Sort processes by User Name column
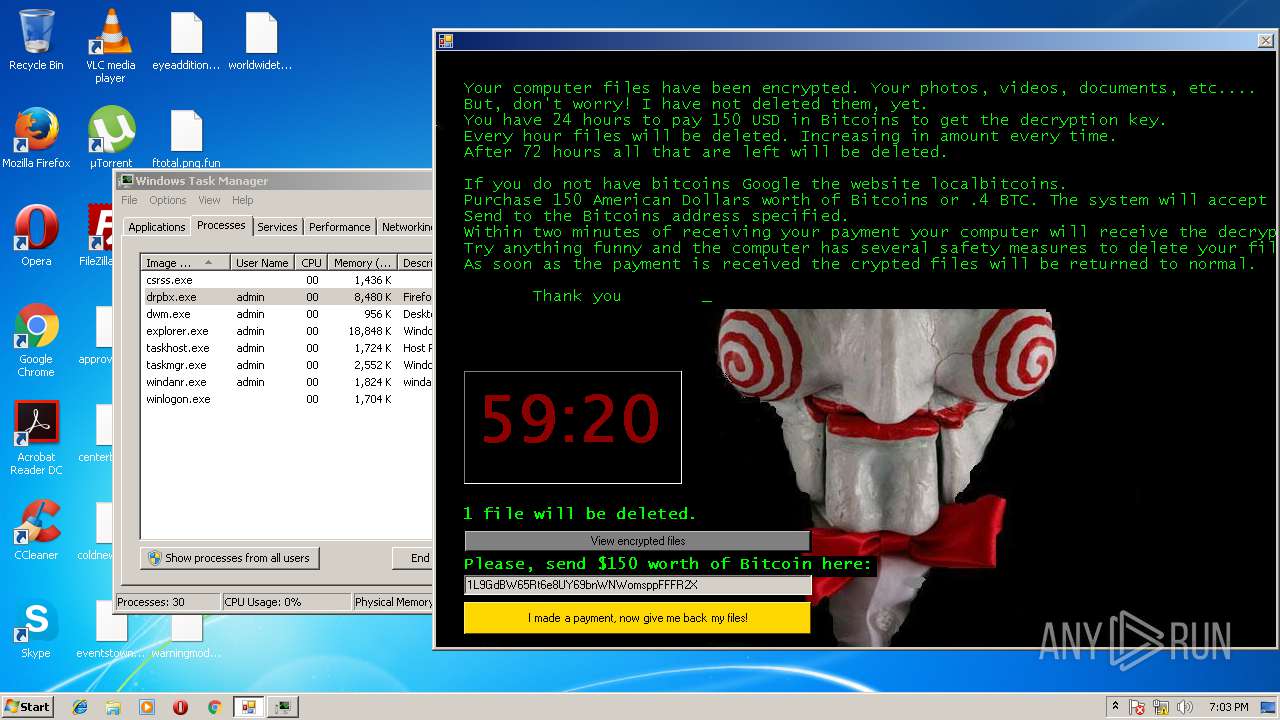The width and height of the screenshot is (1280, 720). coord(262,263)
